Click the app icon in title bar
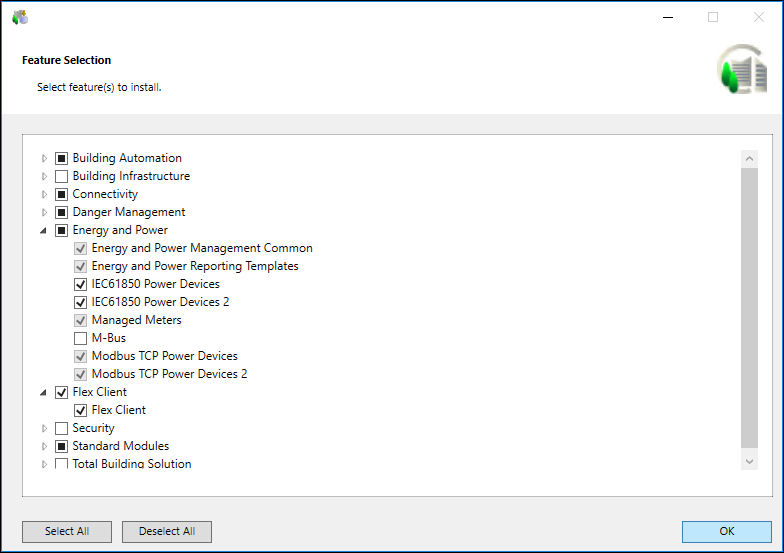Screen dimensions: 784x553 pos(20,17)
